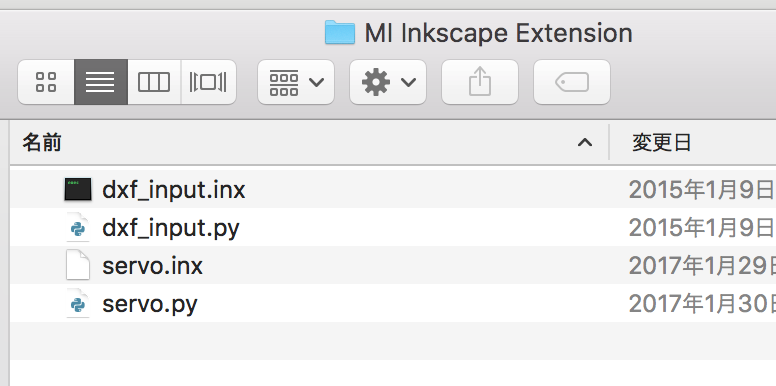Select the servo.inx file name
Image resolution: width=776 pixels, height=386 pixels.
(152, 266)
